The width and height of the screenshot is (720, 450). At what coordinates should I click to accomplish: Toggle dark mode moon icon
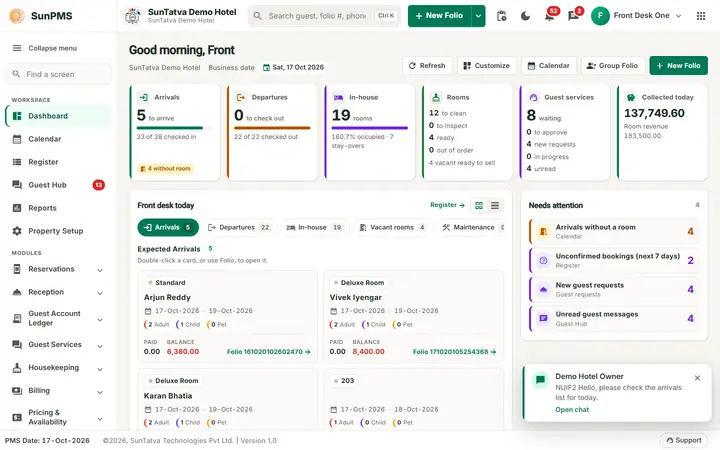pyautogui.click(x=525, y=16)
